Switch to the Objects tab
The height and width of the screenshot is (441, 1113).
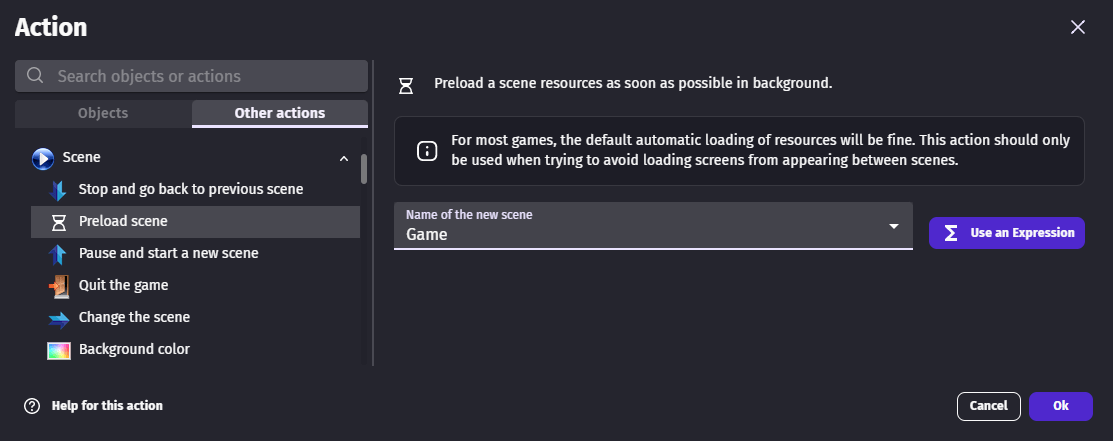103,113
